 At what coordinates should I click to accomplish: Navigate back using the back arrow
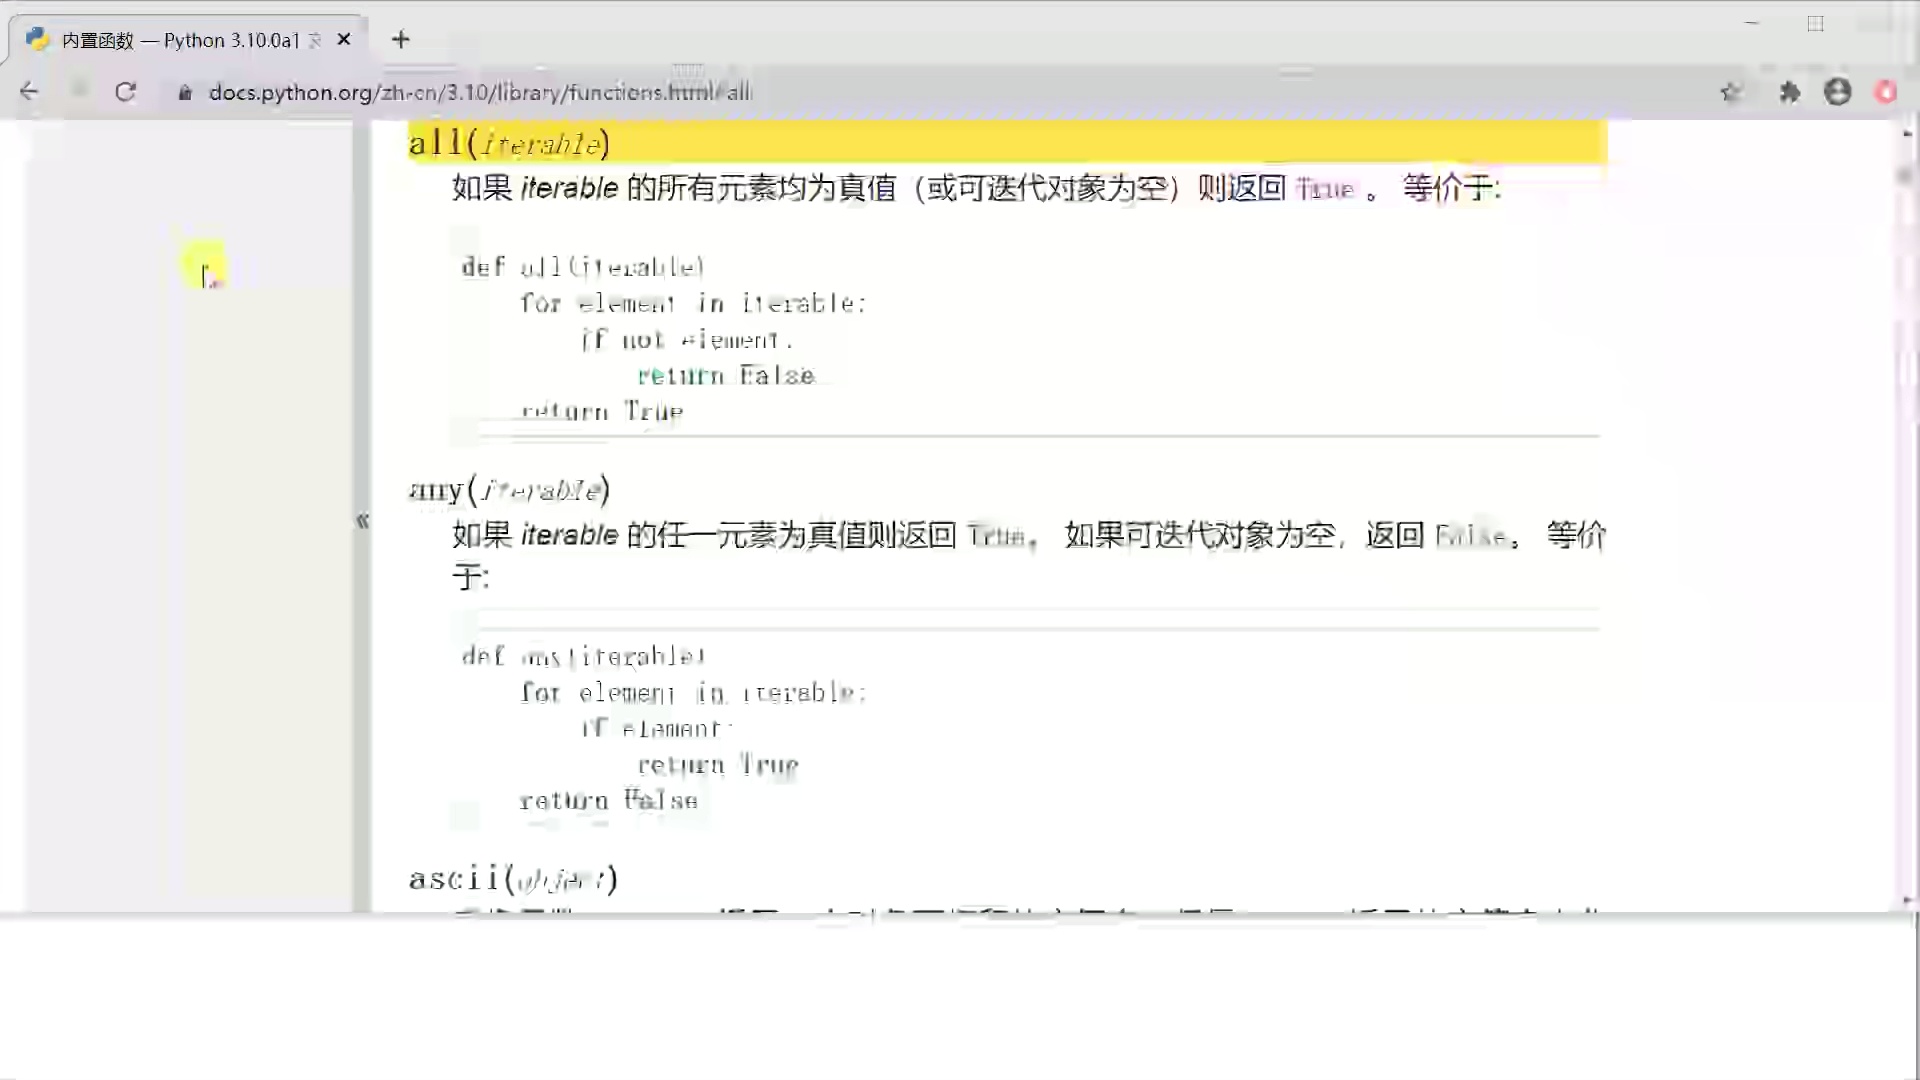pyautogui.click(x=29, y=91)
